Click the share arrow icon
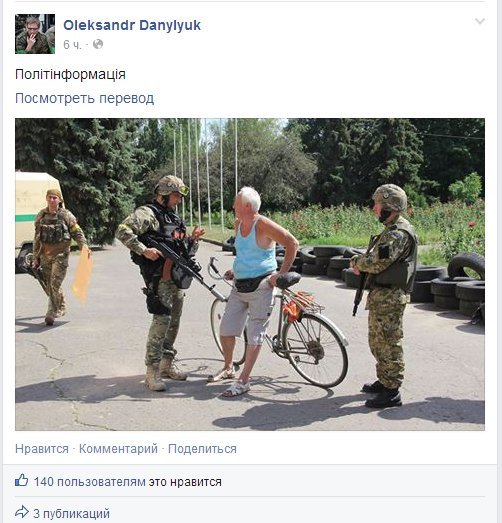 point(22,512)
